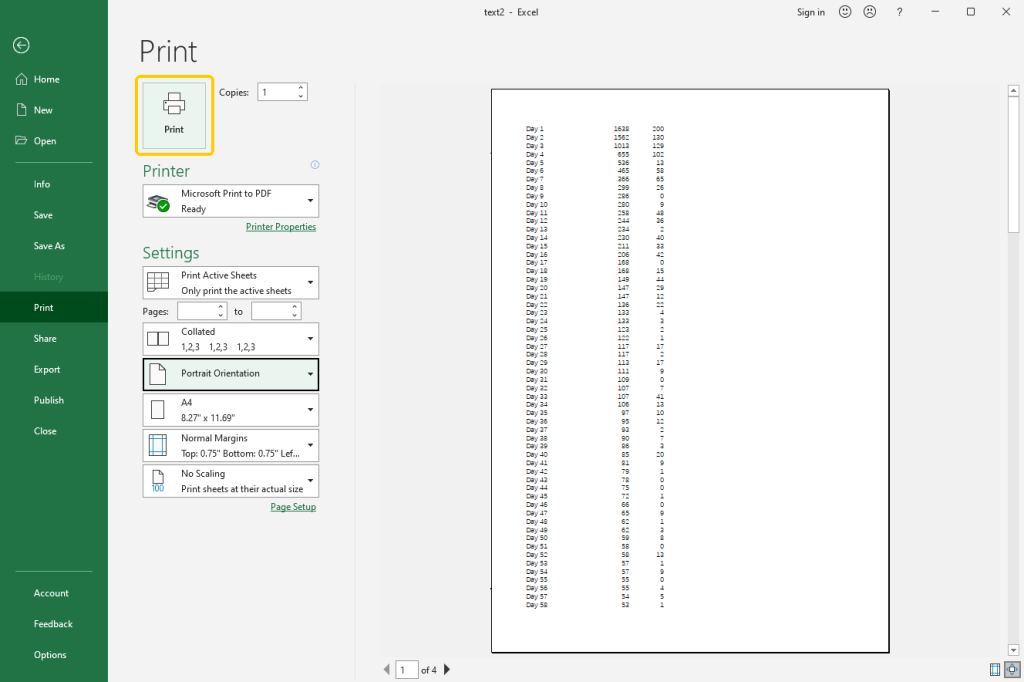The width and height of the screenshot is (1024, 682).
Task: Click the large Print button icon
Action: [174, 110]
